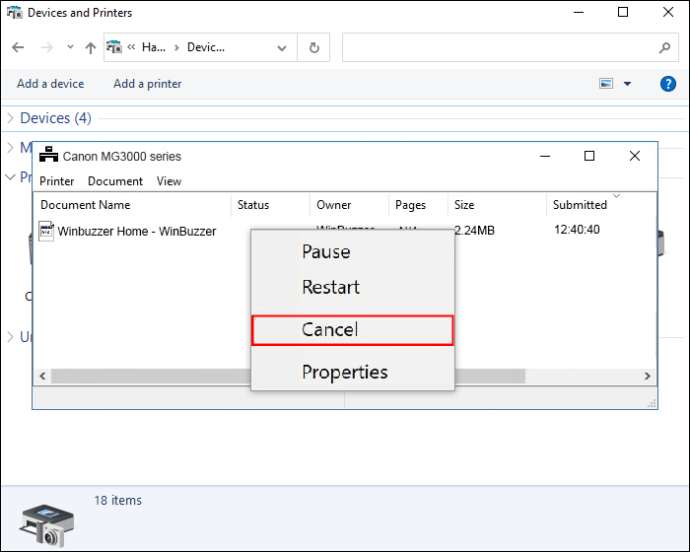Click the Devices and Printers title icon

click(x=15, y=12)
